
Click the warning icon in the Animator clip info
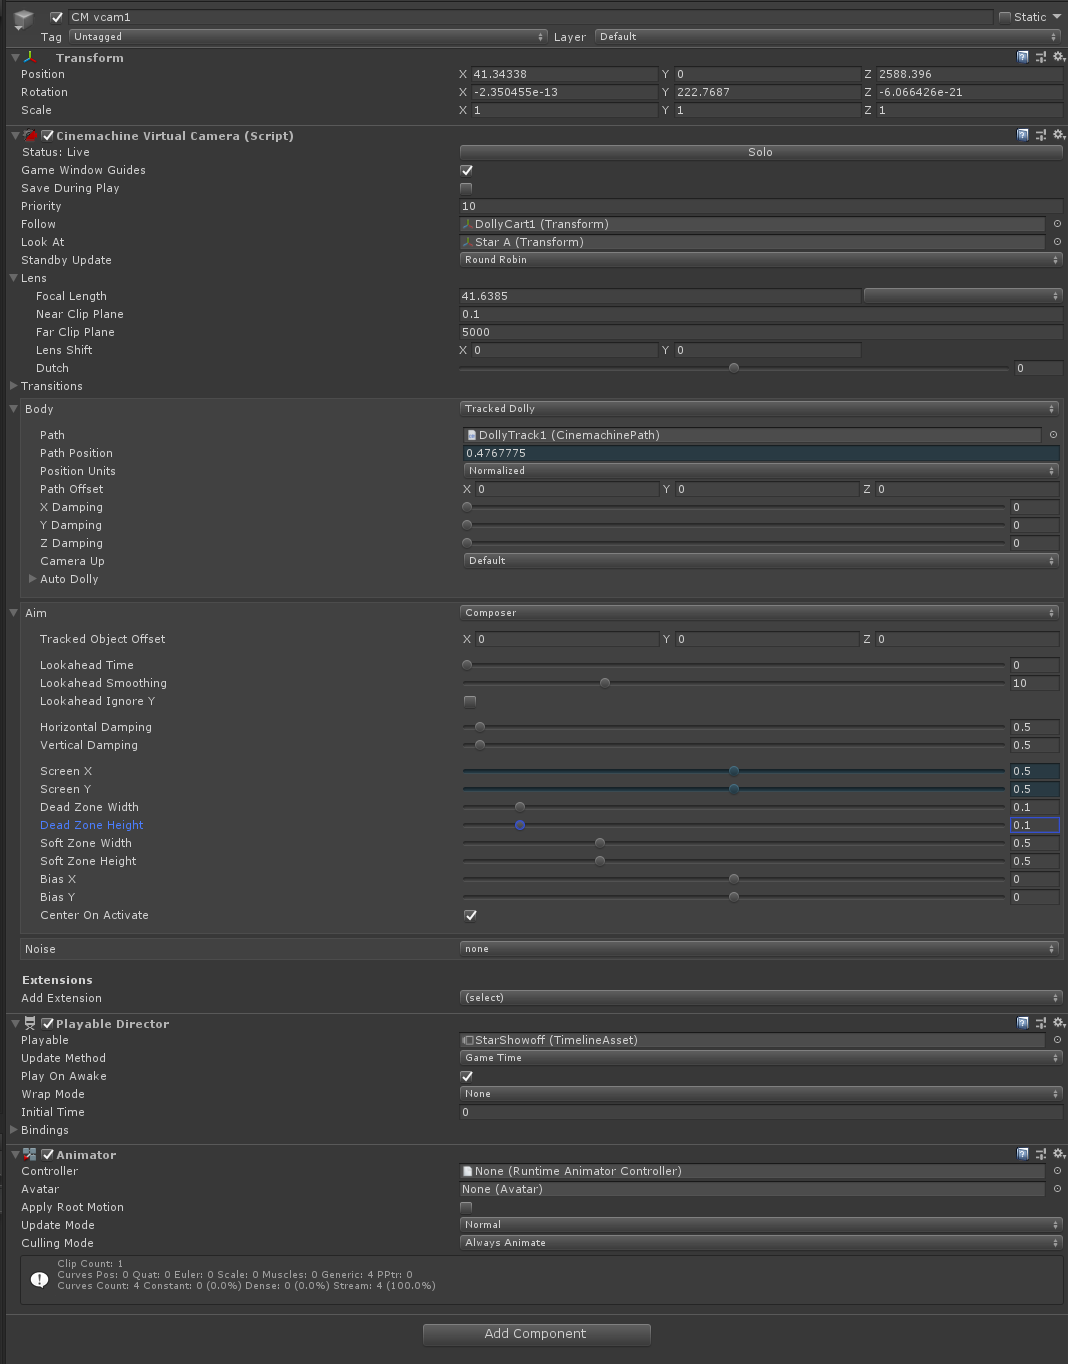tap(39, 1279)
